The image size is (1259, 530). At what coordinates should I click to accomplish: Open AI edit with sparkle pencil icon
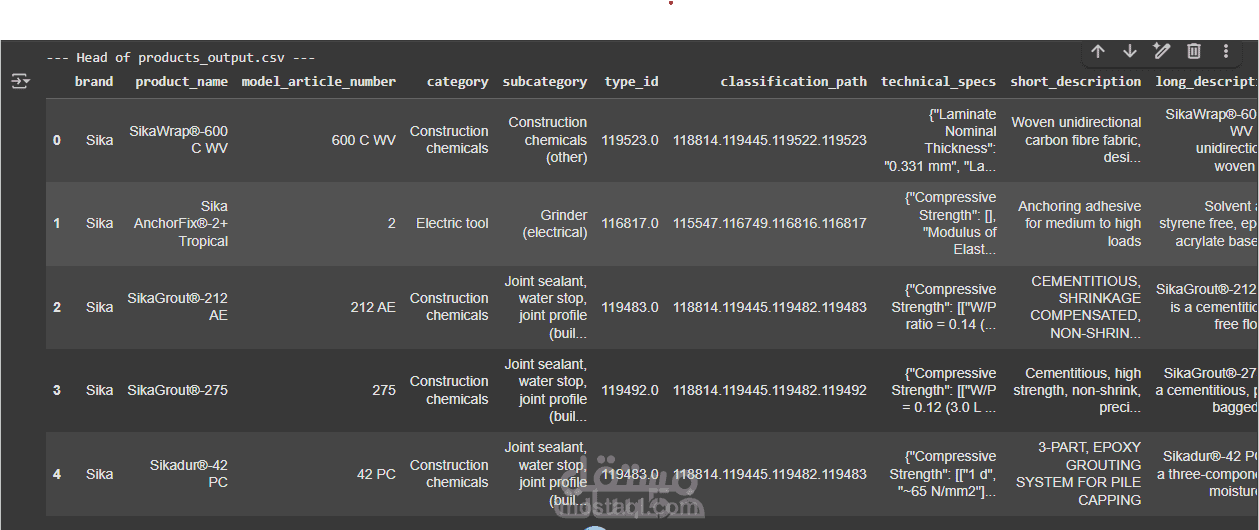pos(1161,51)
